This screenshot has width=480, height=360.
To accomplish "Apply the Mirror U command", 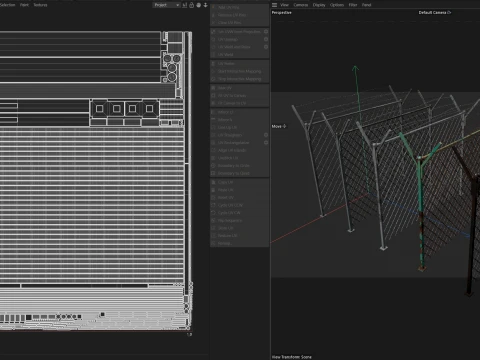I will tap(240, 112).
